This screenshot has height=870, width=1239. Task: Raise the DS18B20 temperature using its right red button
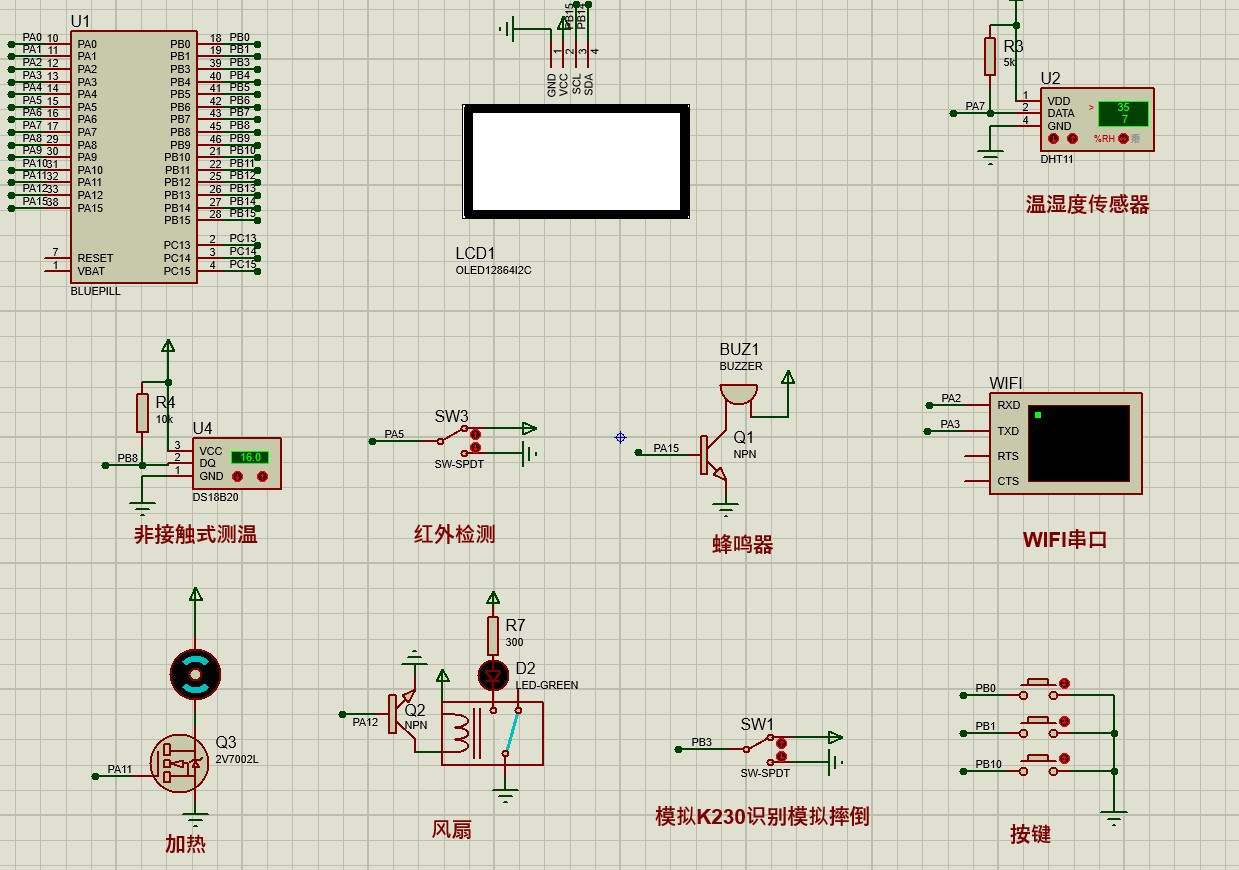[262, 476]
